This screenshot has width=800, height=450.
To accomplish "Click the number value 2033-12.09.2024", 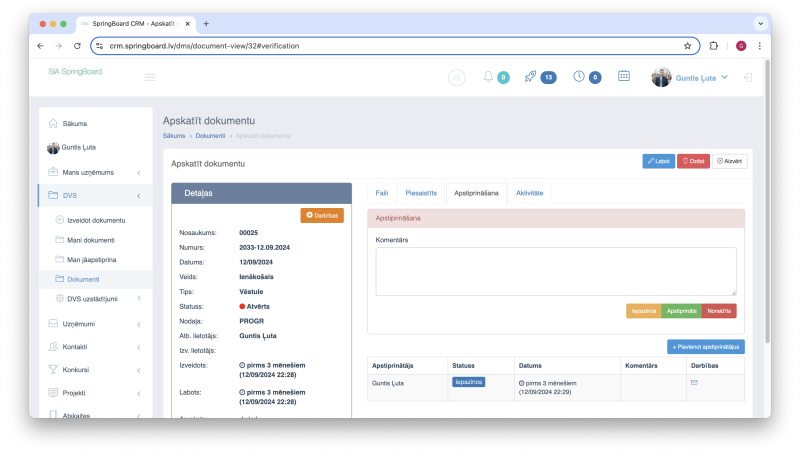I will point(264,247).
